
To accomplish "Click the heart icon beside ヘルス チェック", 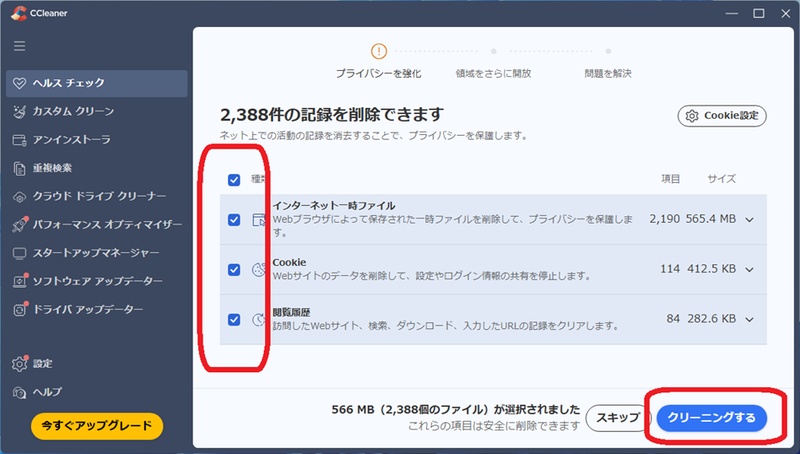I will (x=19, y=83).
